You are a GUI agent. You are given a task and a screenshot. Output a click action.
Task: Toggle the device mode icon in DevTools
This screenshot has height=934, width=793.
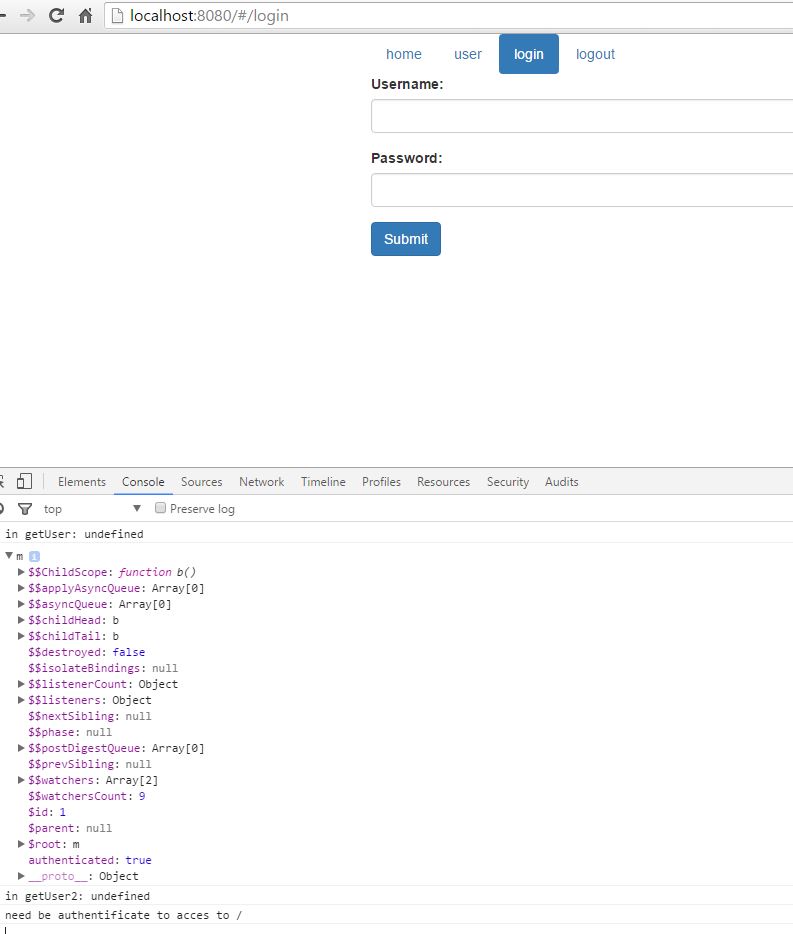[24, 481]
